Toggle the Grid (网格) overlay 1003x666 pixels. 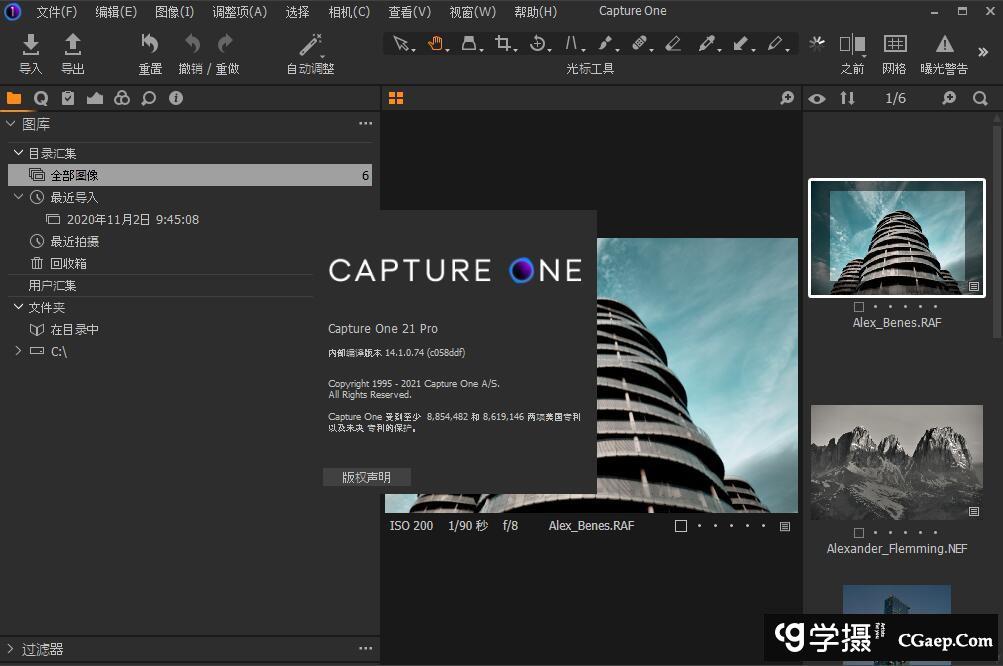895,44
